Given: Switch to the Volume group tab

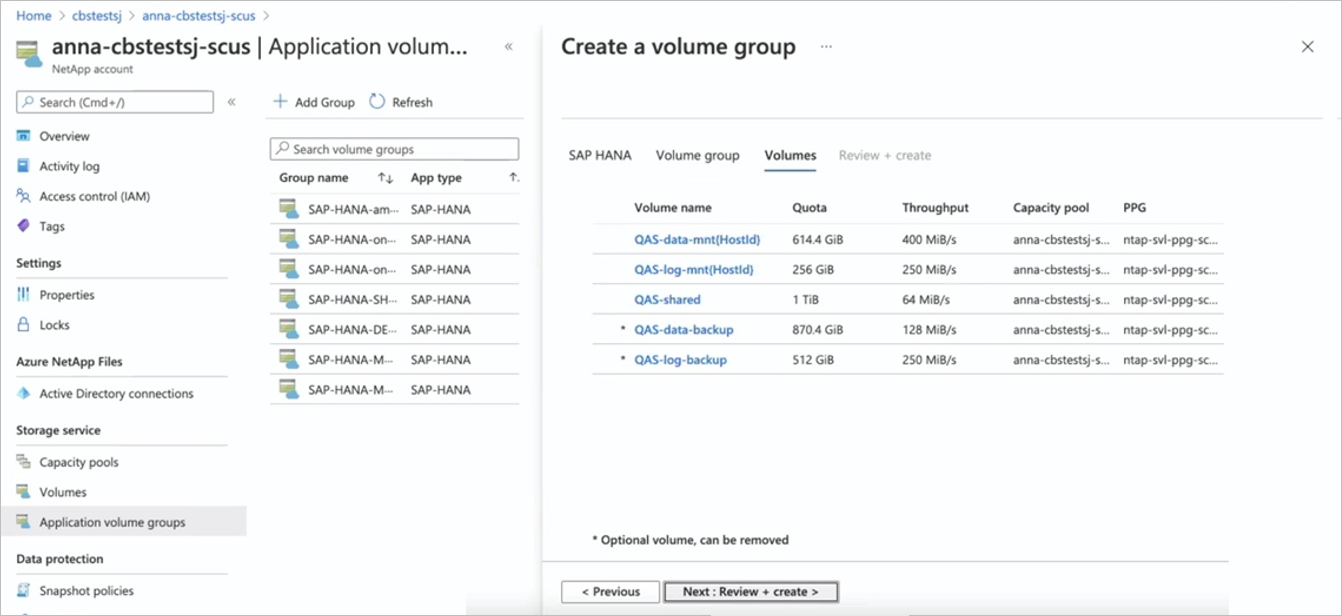Looking at the screenshot, I should (698, 155).
